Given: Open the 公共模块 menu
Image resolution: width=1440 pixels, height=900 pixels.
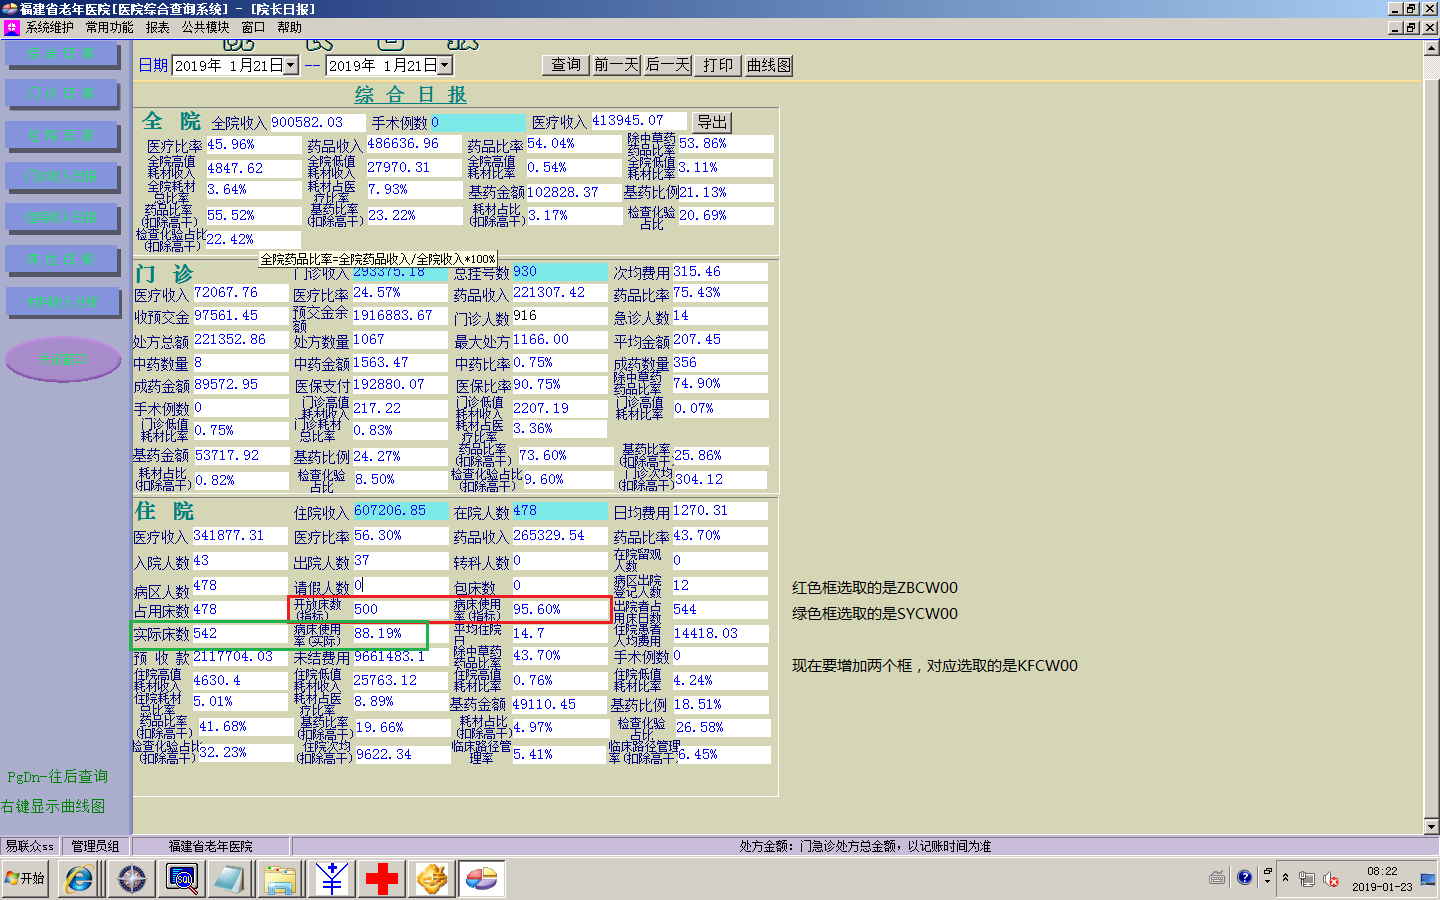Looking at the screenshot, I should 206,28.
